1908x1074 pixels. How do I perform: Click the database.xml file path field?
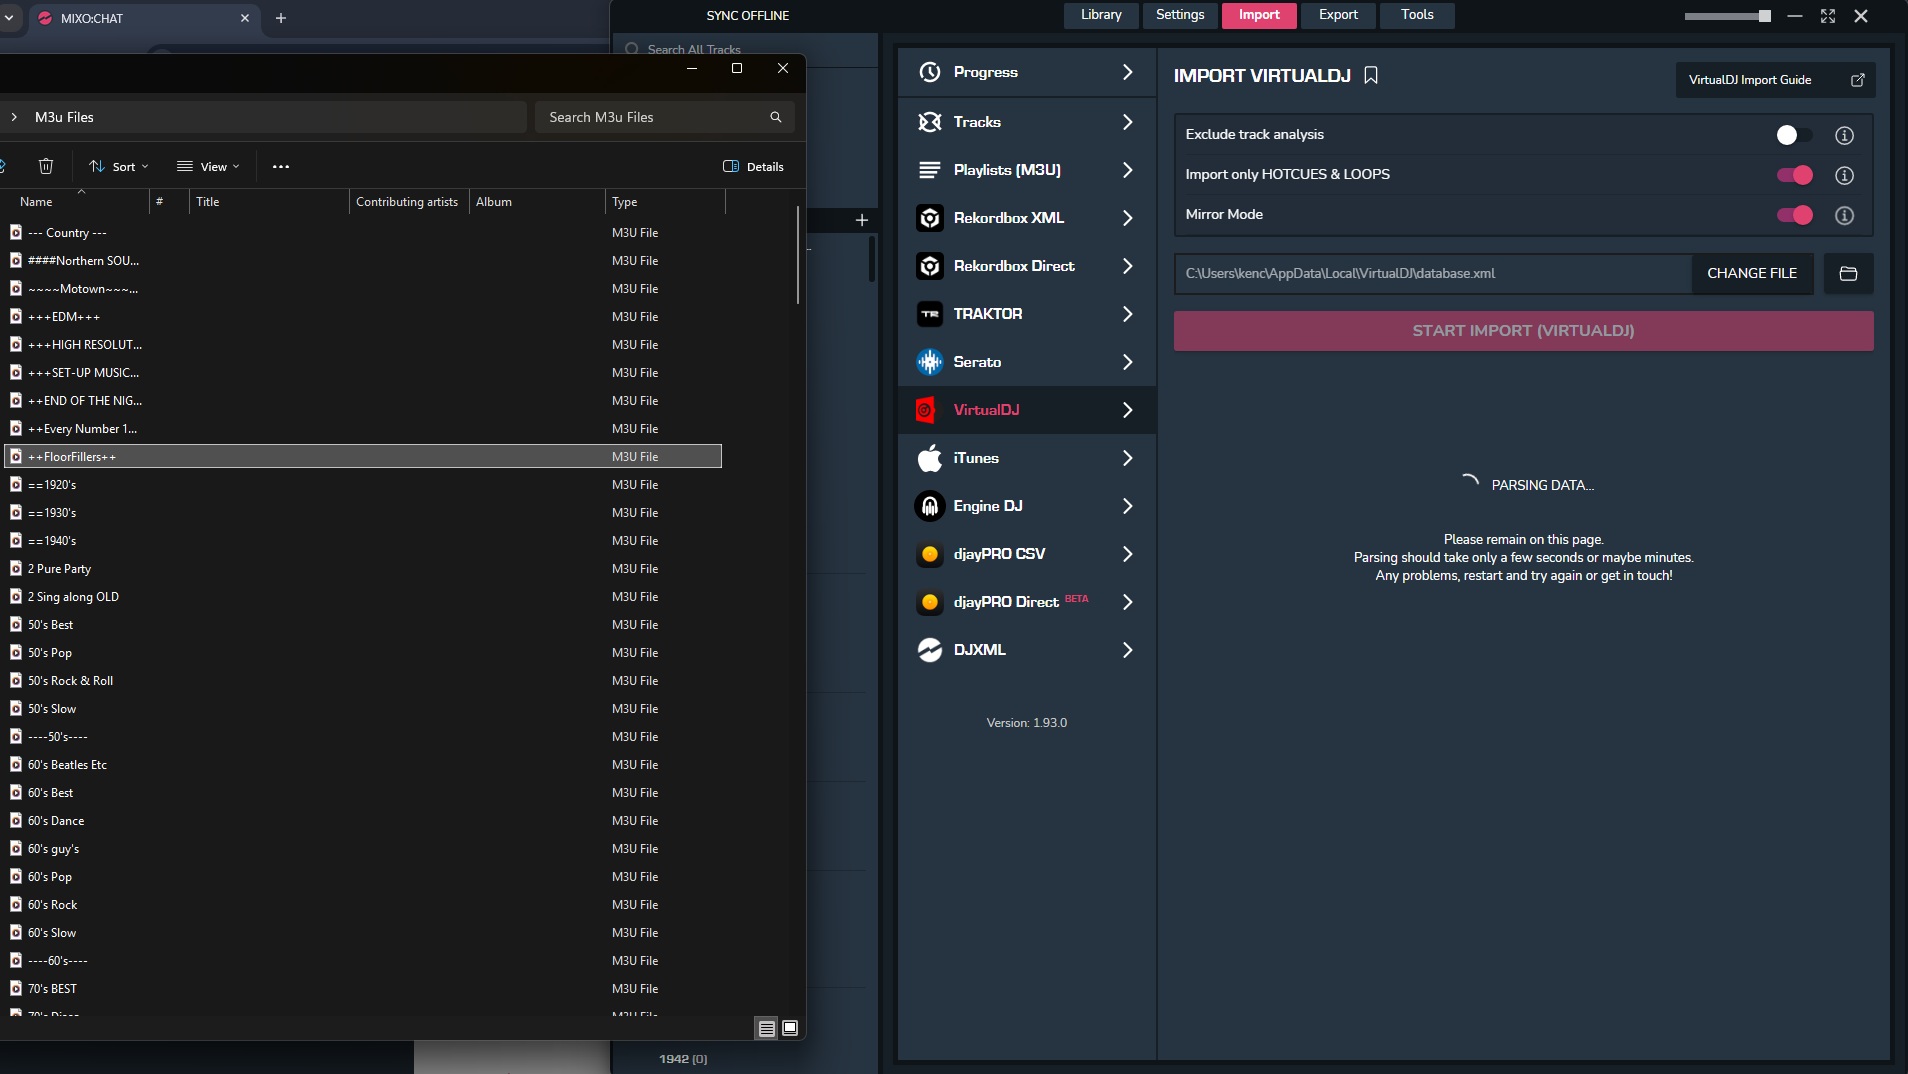(1433, 273)
